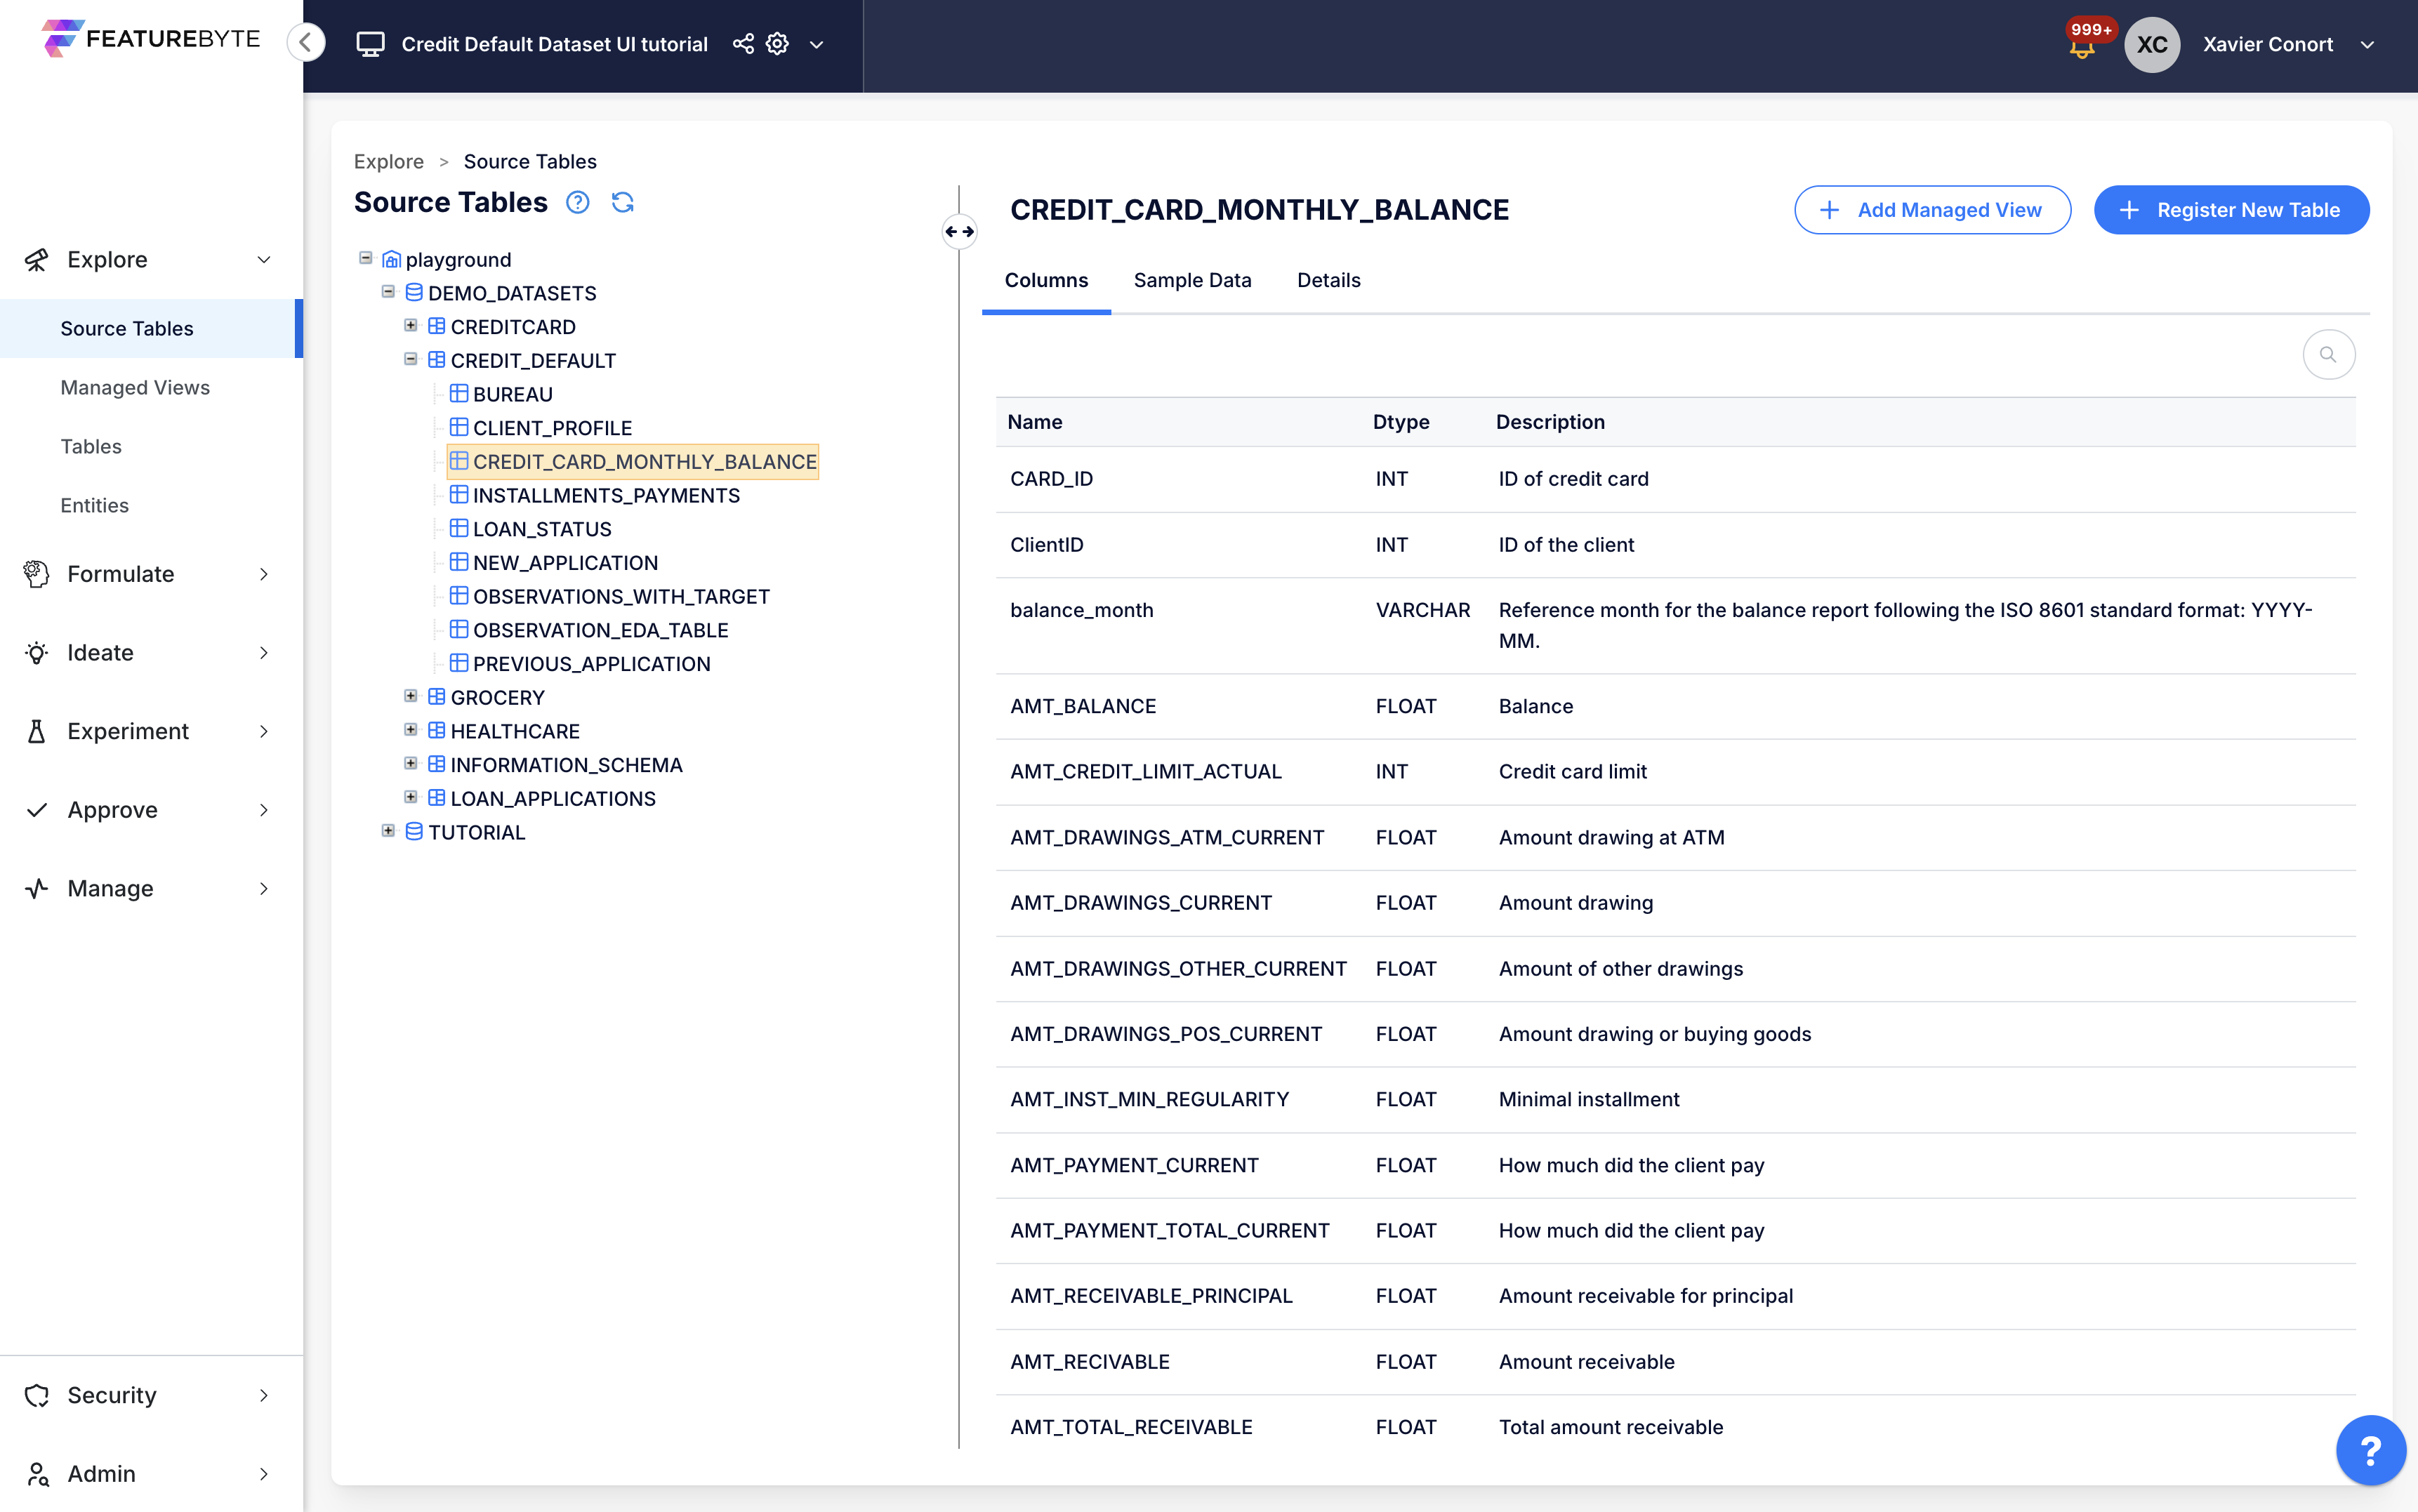Expand the TUTORIAL database node
This screenshot has height=1512, width=2418.
[388, 831]
